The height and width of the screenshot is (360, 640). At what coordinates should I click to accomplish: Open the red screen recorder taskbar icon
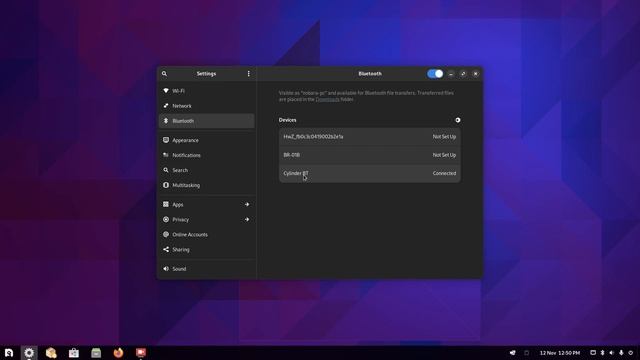(141, 353)
